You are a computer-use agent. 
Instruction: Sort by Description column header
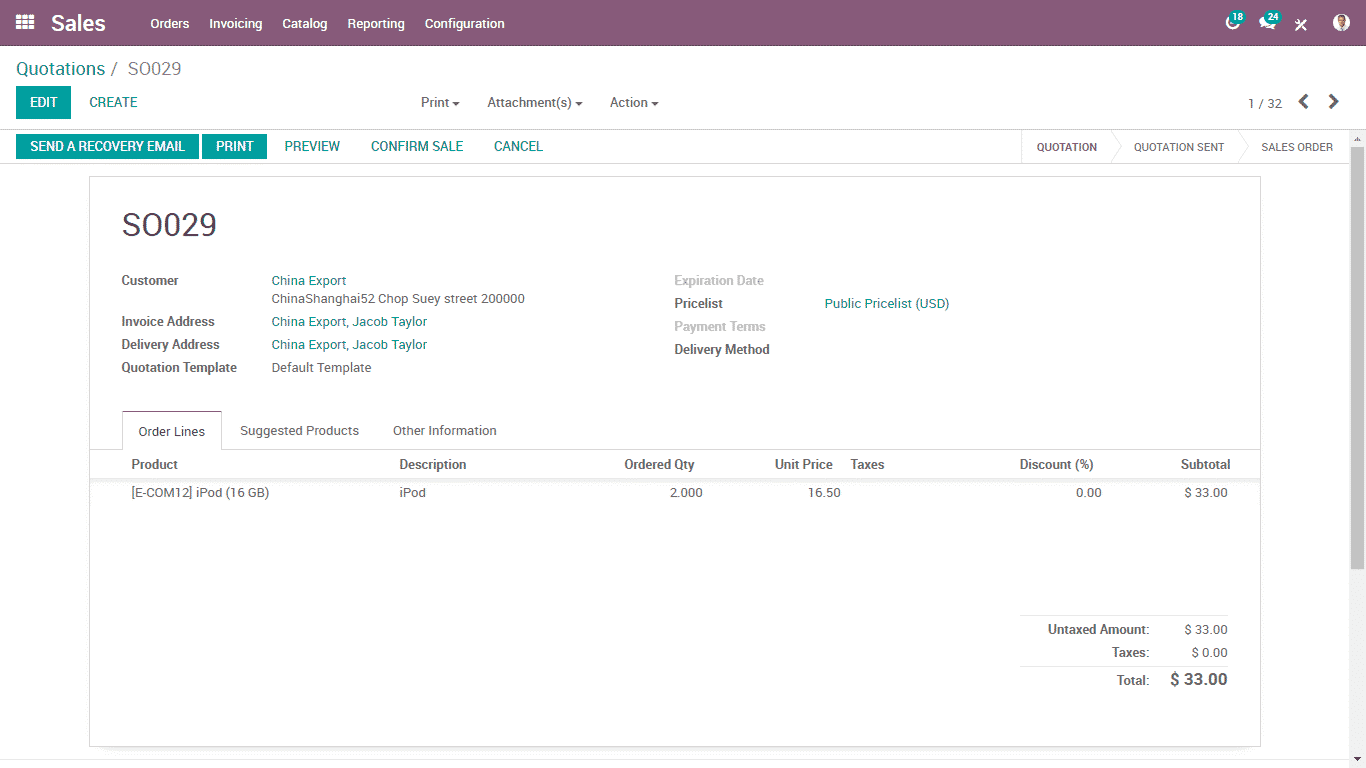click(x=433, y=465)
